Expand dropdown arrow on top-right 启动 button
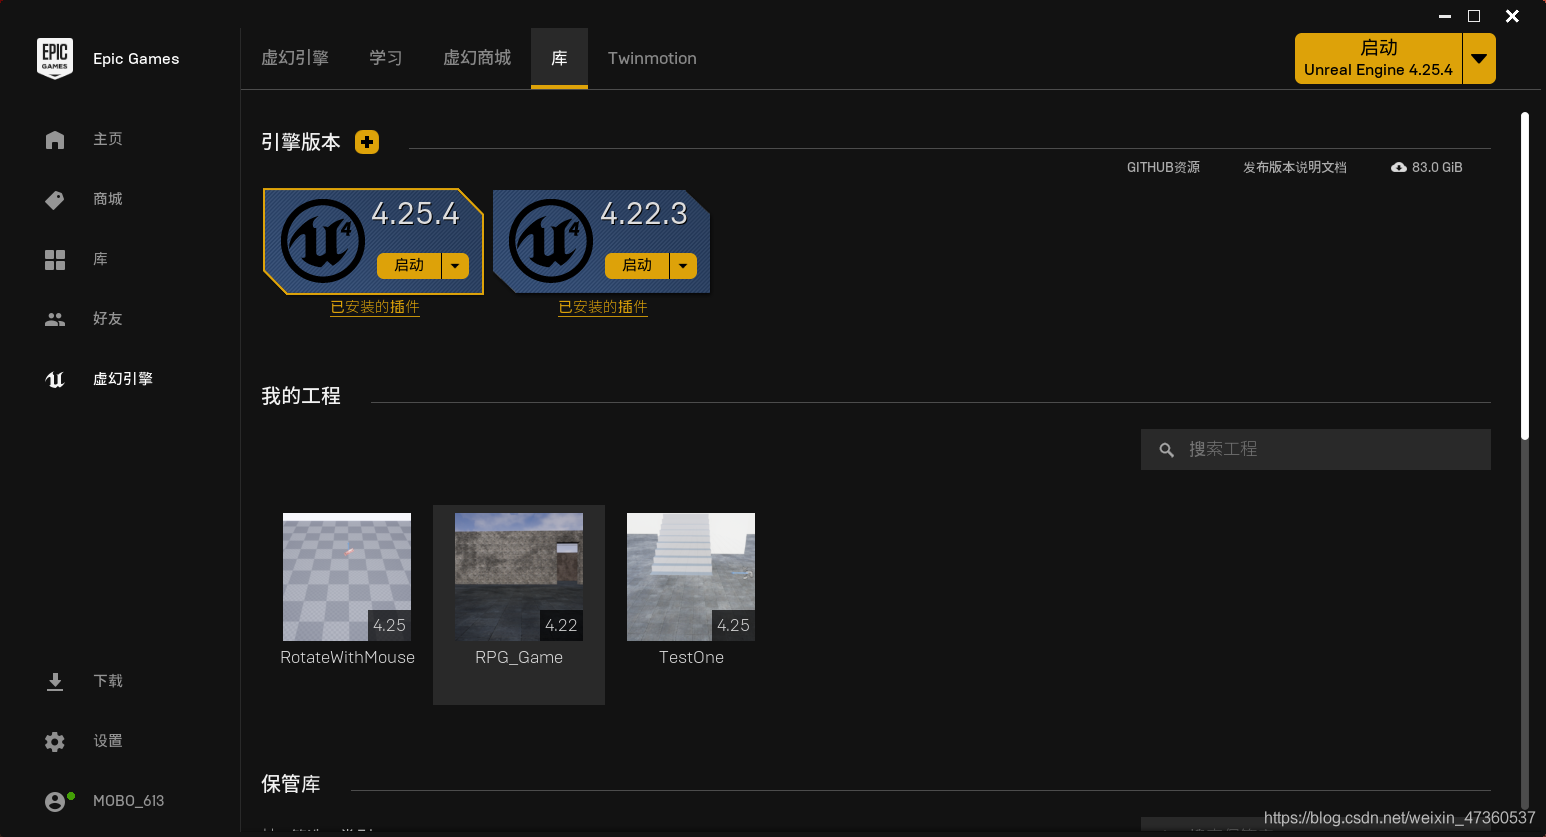The image size is (1546, 837). pyautogui.click(x=1479, y=58)
